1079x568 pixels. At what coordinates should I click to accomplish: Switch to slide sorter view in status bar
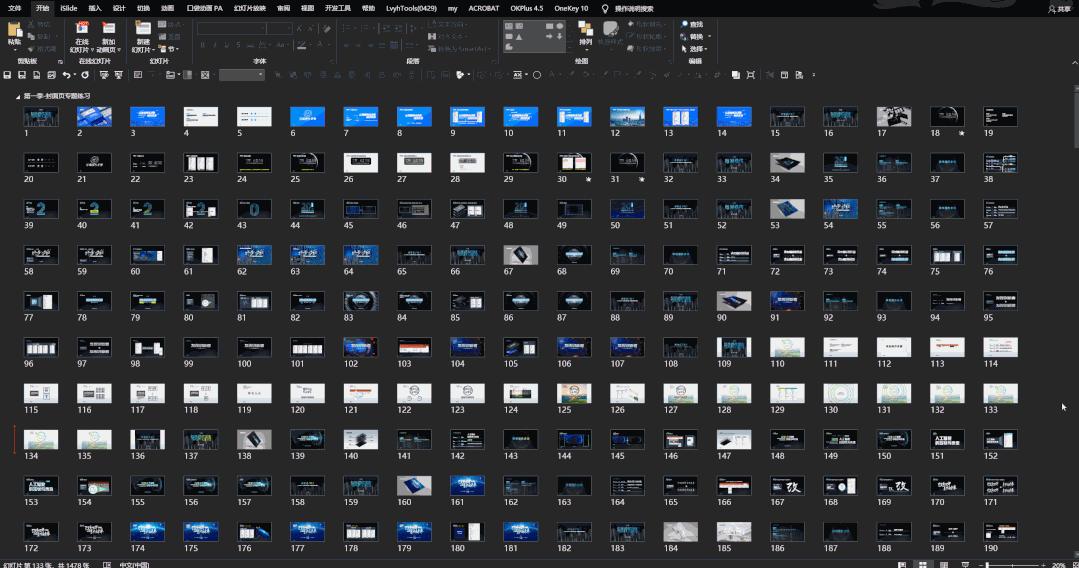pos(921,564)
